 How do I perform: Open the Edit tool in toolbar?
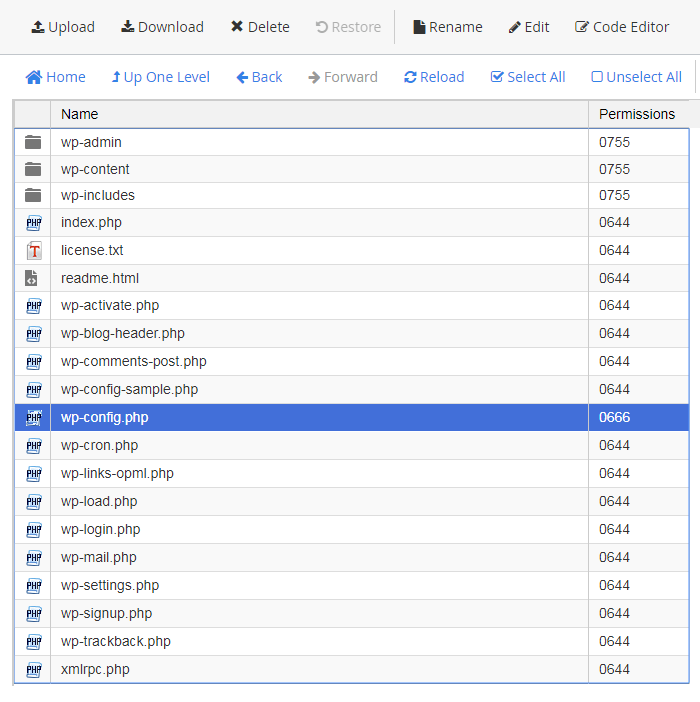click(529, 27)
